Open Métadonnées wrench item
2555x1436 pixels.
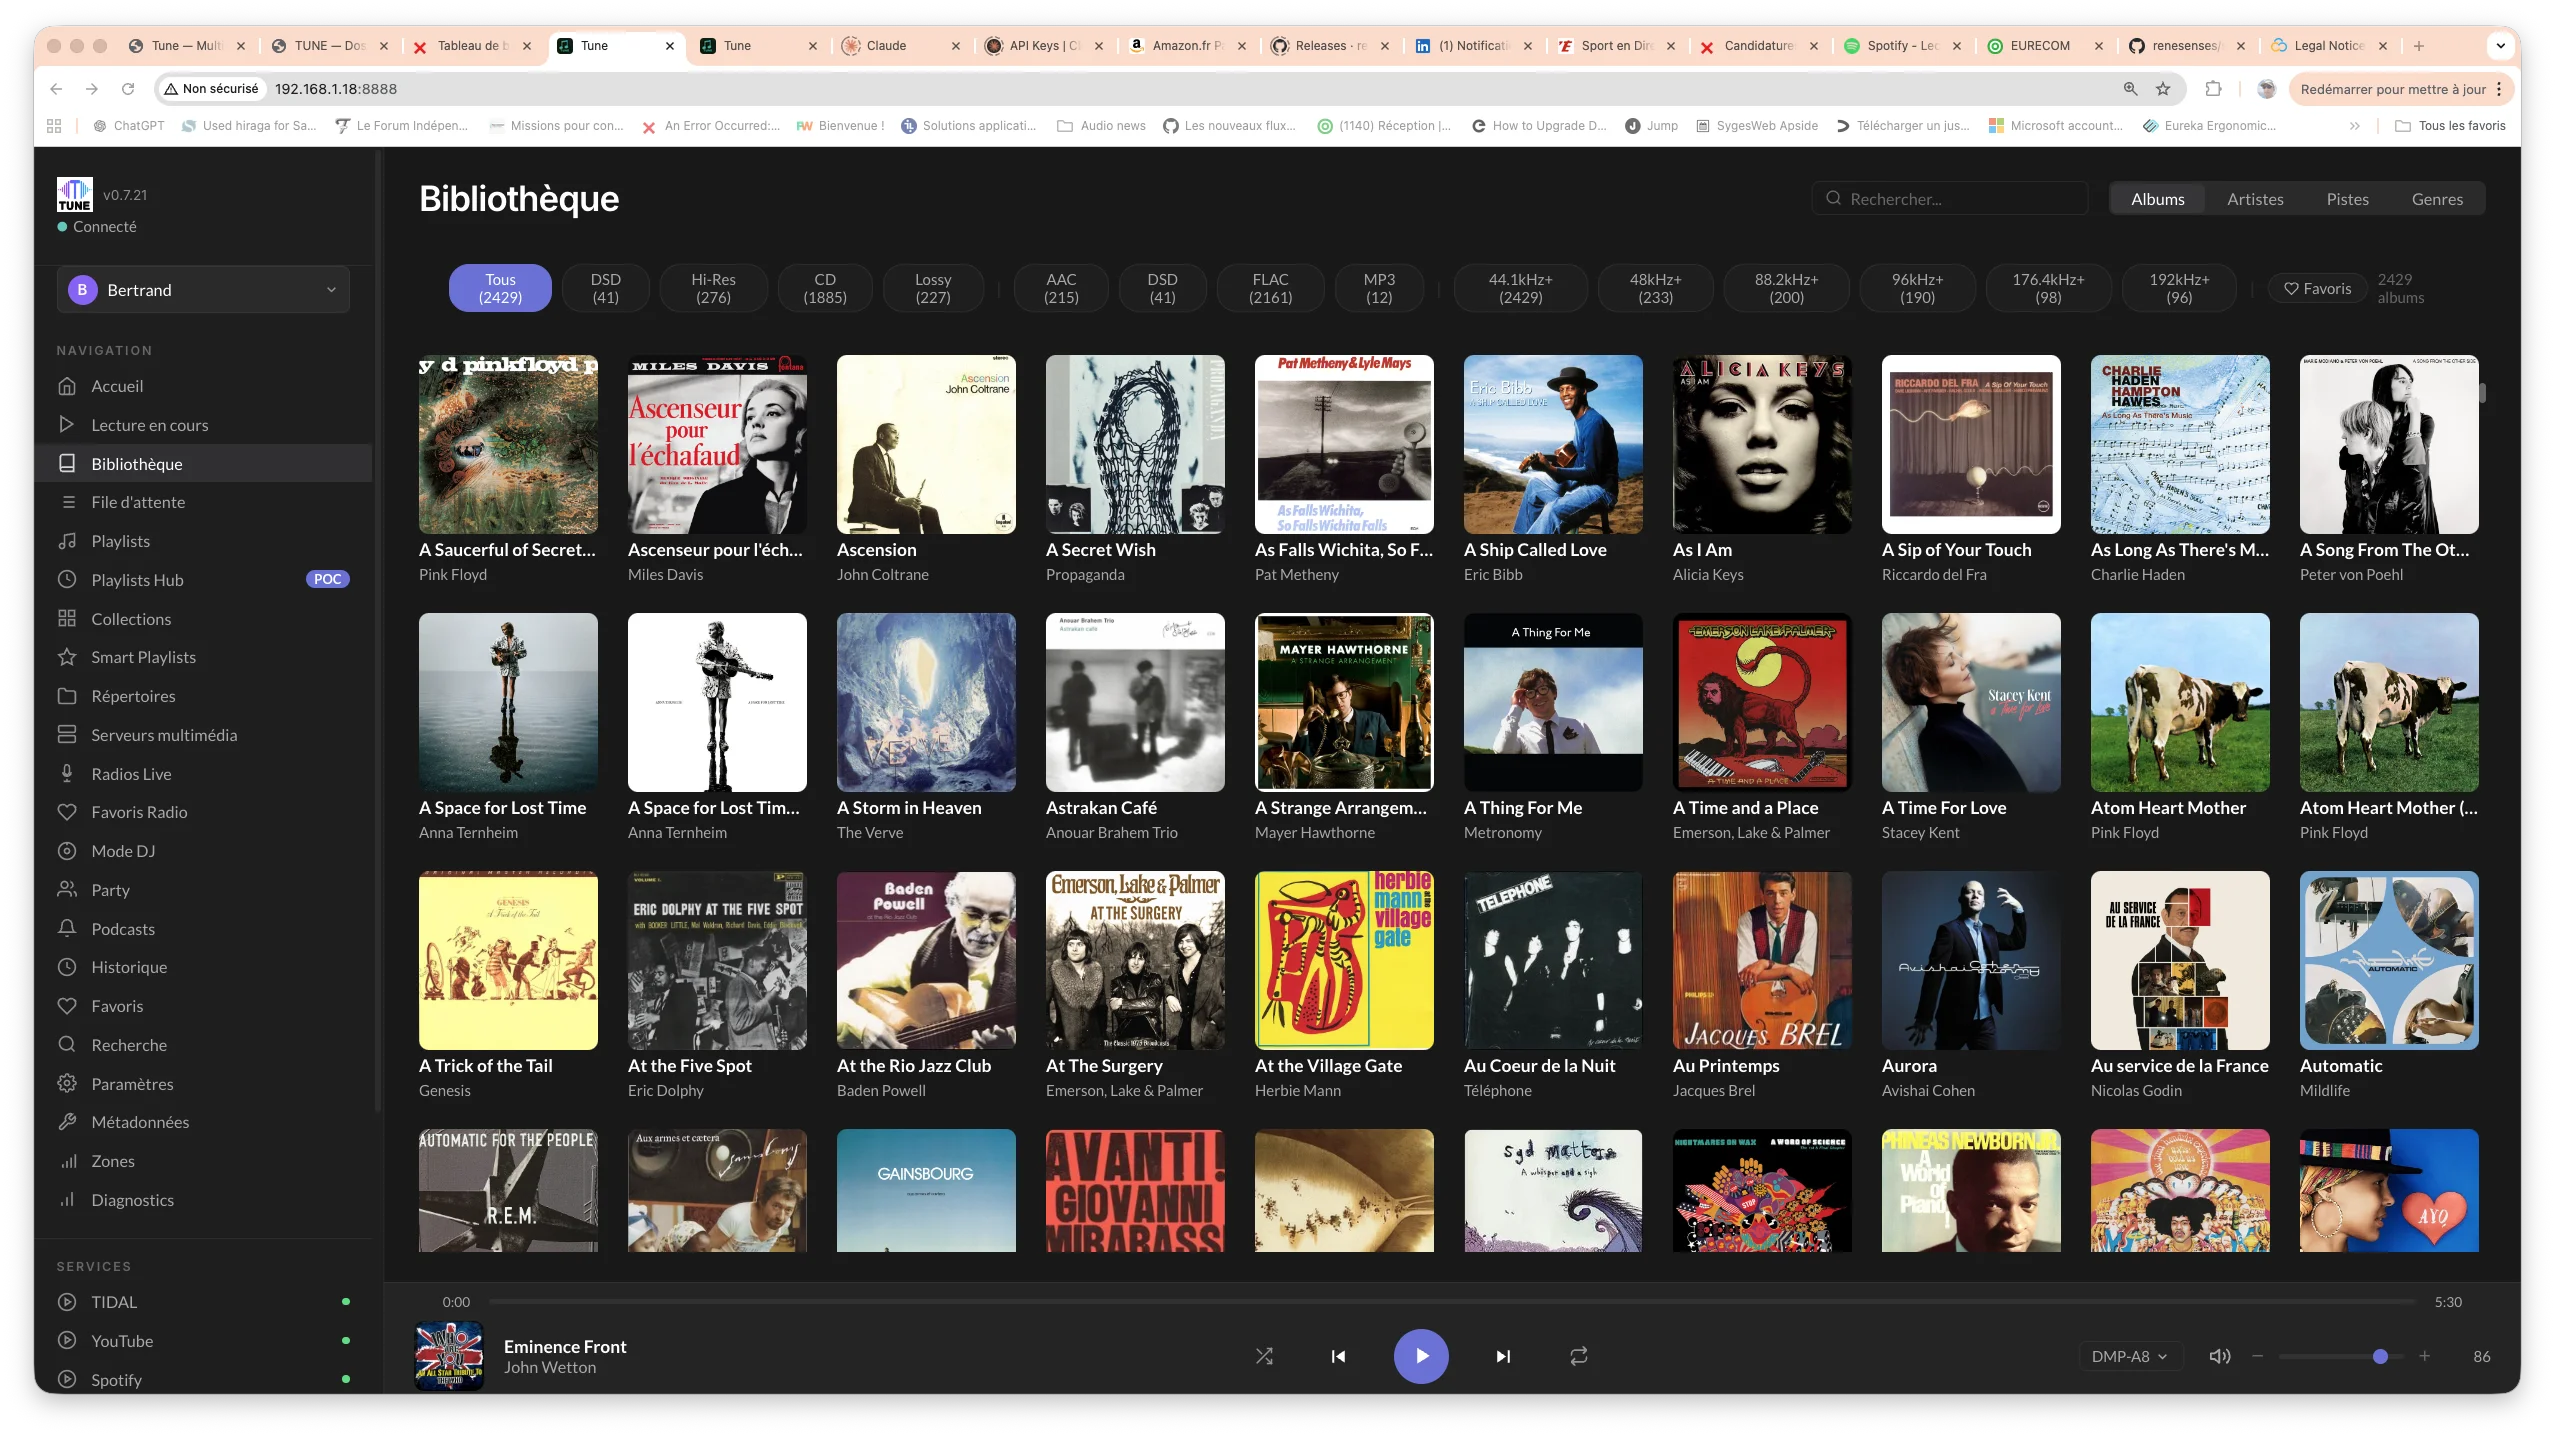(x=203, y=1122)
